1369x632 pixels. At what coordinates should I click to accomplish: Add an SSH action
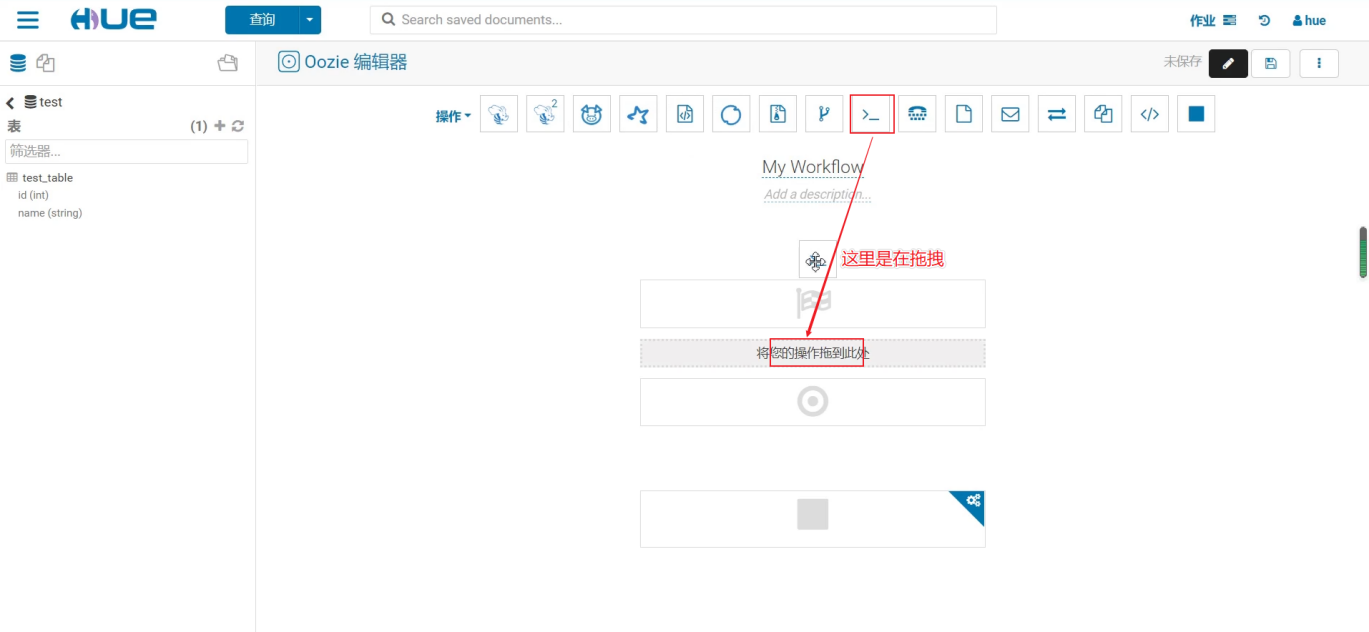917,114
